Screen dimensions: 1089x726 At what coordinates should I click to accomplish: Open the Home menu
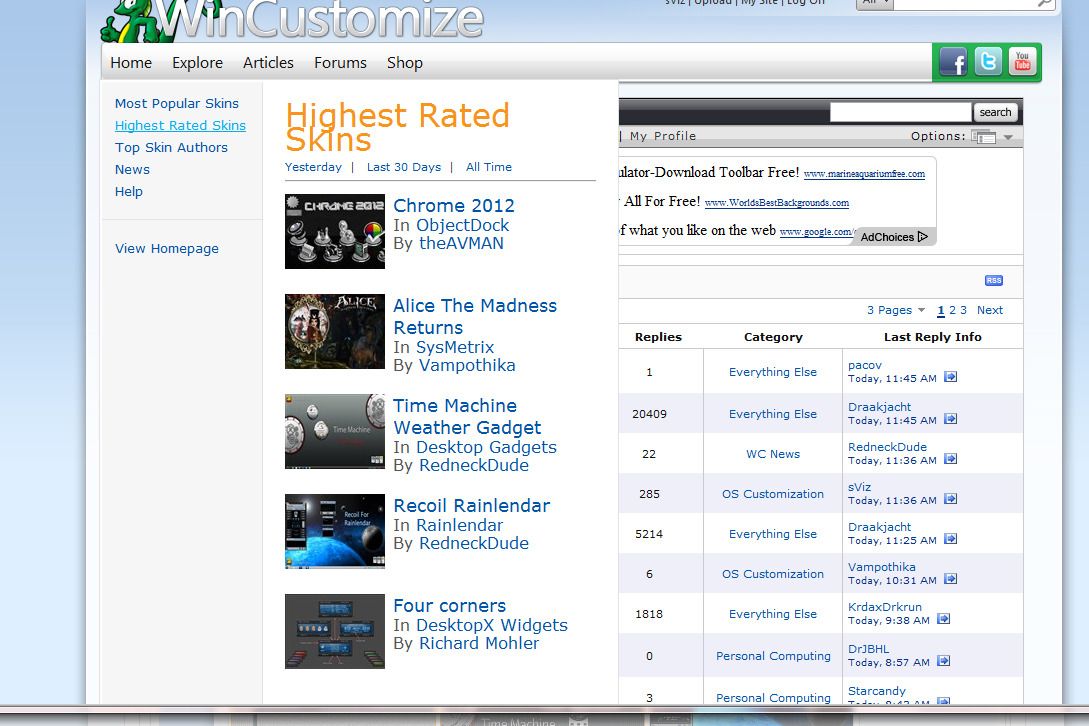click(x=131, y=63)
